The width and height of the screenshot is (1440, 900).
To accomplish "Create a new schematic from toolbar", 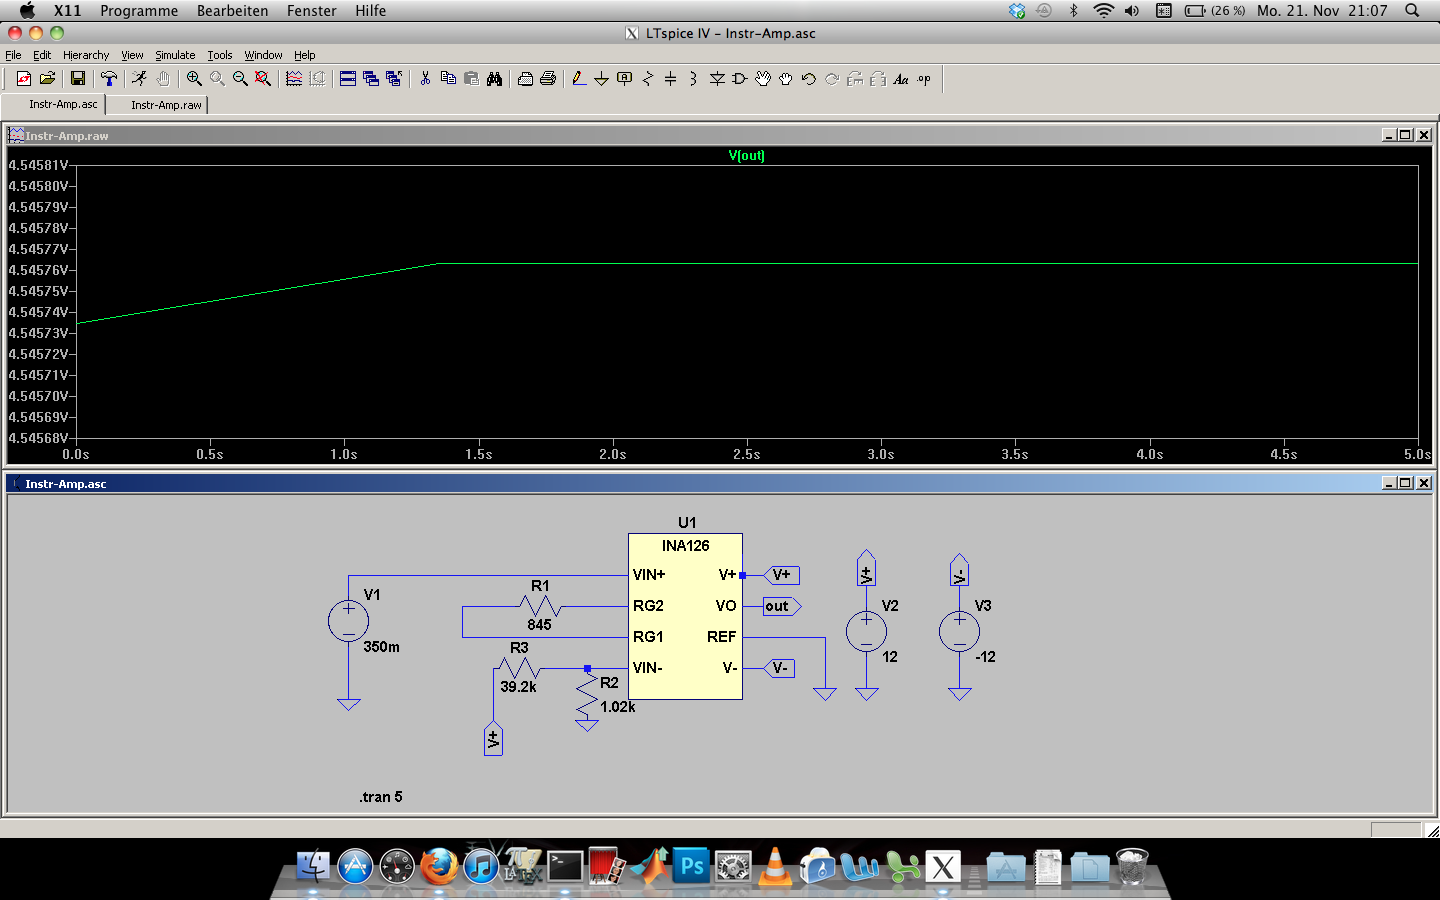I will click(x=24, y=79).
